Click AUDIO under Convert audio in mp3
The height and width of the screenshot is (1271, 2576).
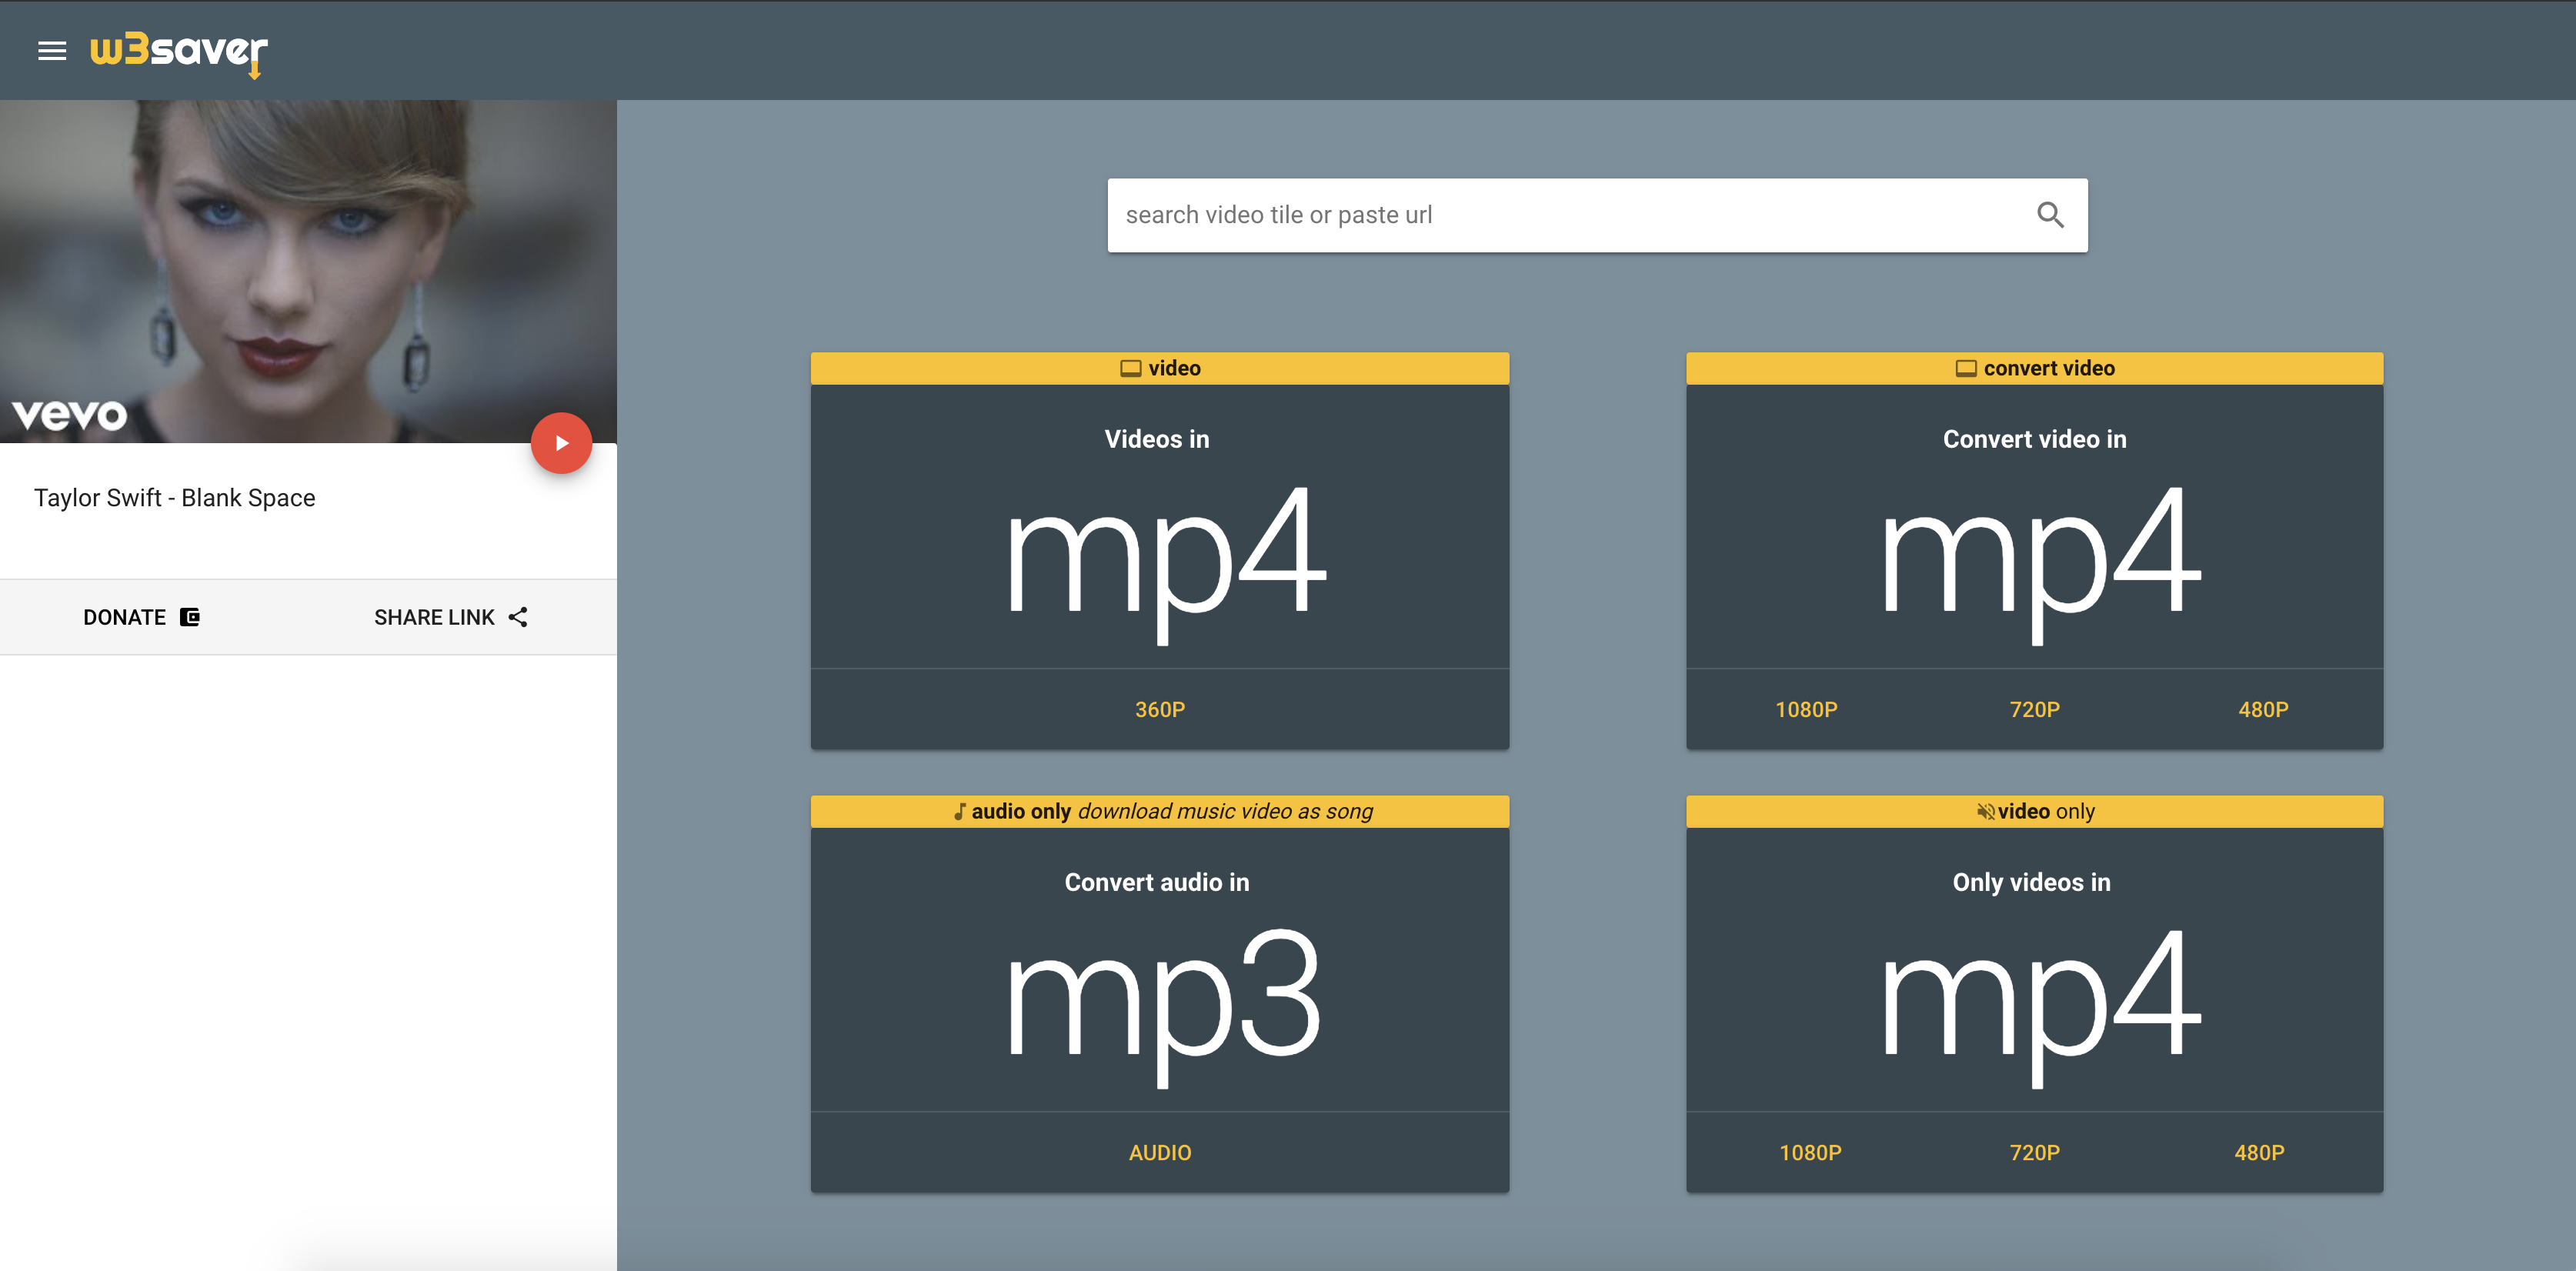pos(1160,1152)
